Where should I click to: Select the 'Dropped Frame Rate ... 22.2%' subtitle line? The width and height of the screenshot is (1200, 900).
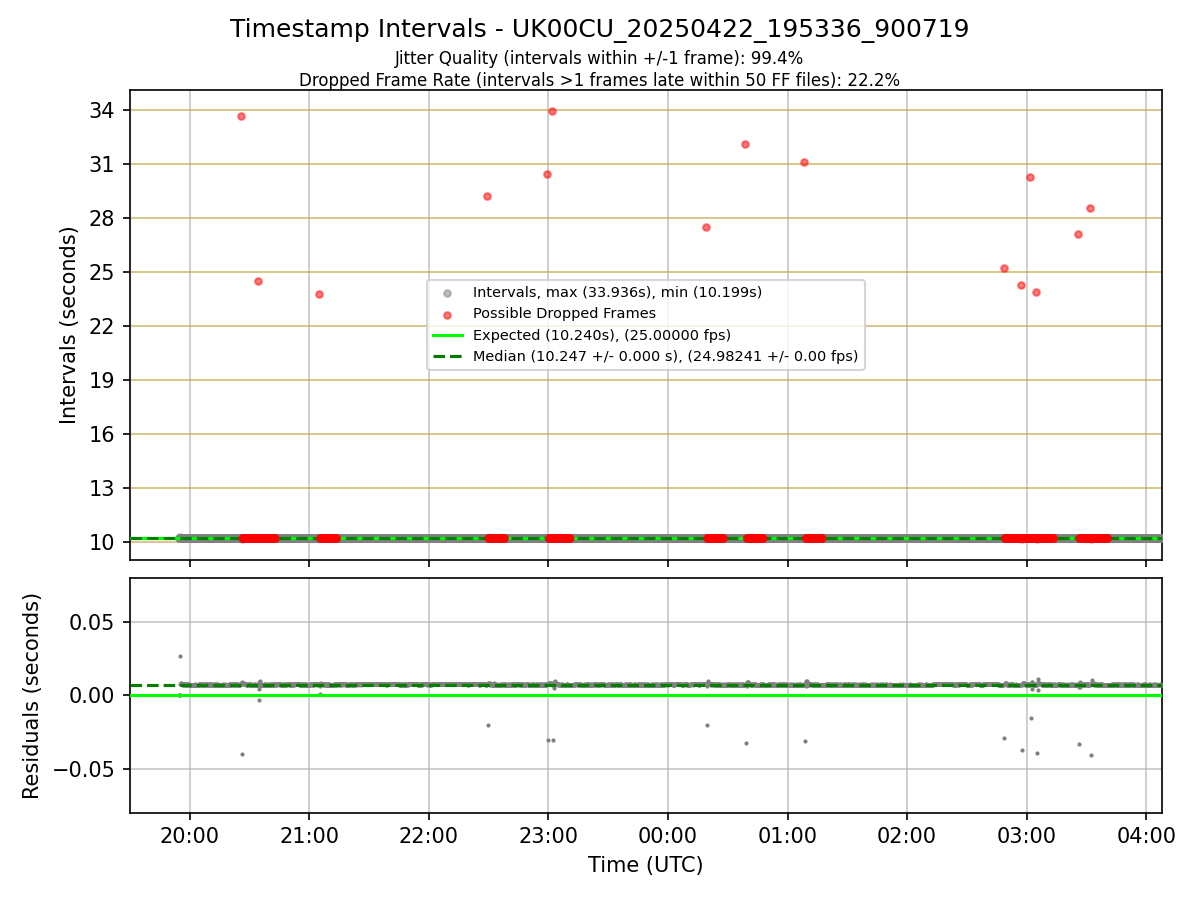pyautogui.click(x=599, y=80)
